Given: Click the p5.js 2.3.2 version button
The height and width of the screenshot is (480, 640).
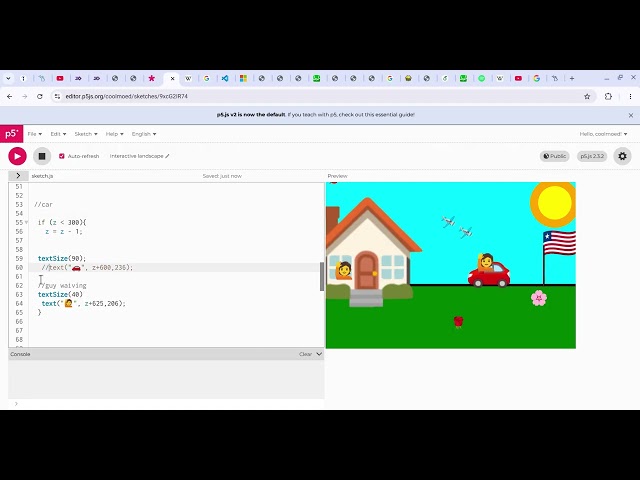Looking at the screenshot, I should pos(592,156).
